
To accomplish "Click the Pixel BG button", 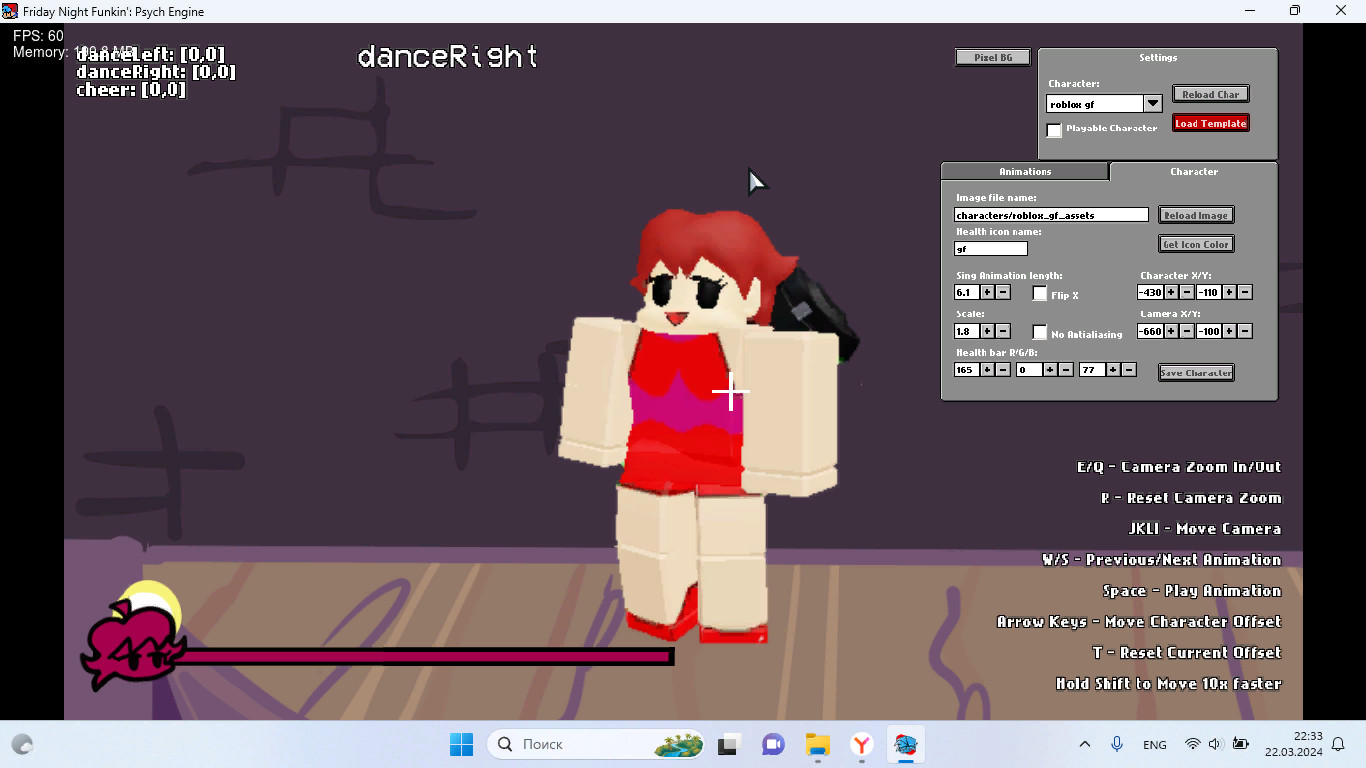I will click(993, 57).
